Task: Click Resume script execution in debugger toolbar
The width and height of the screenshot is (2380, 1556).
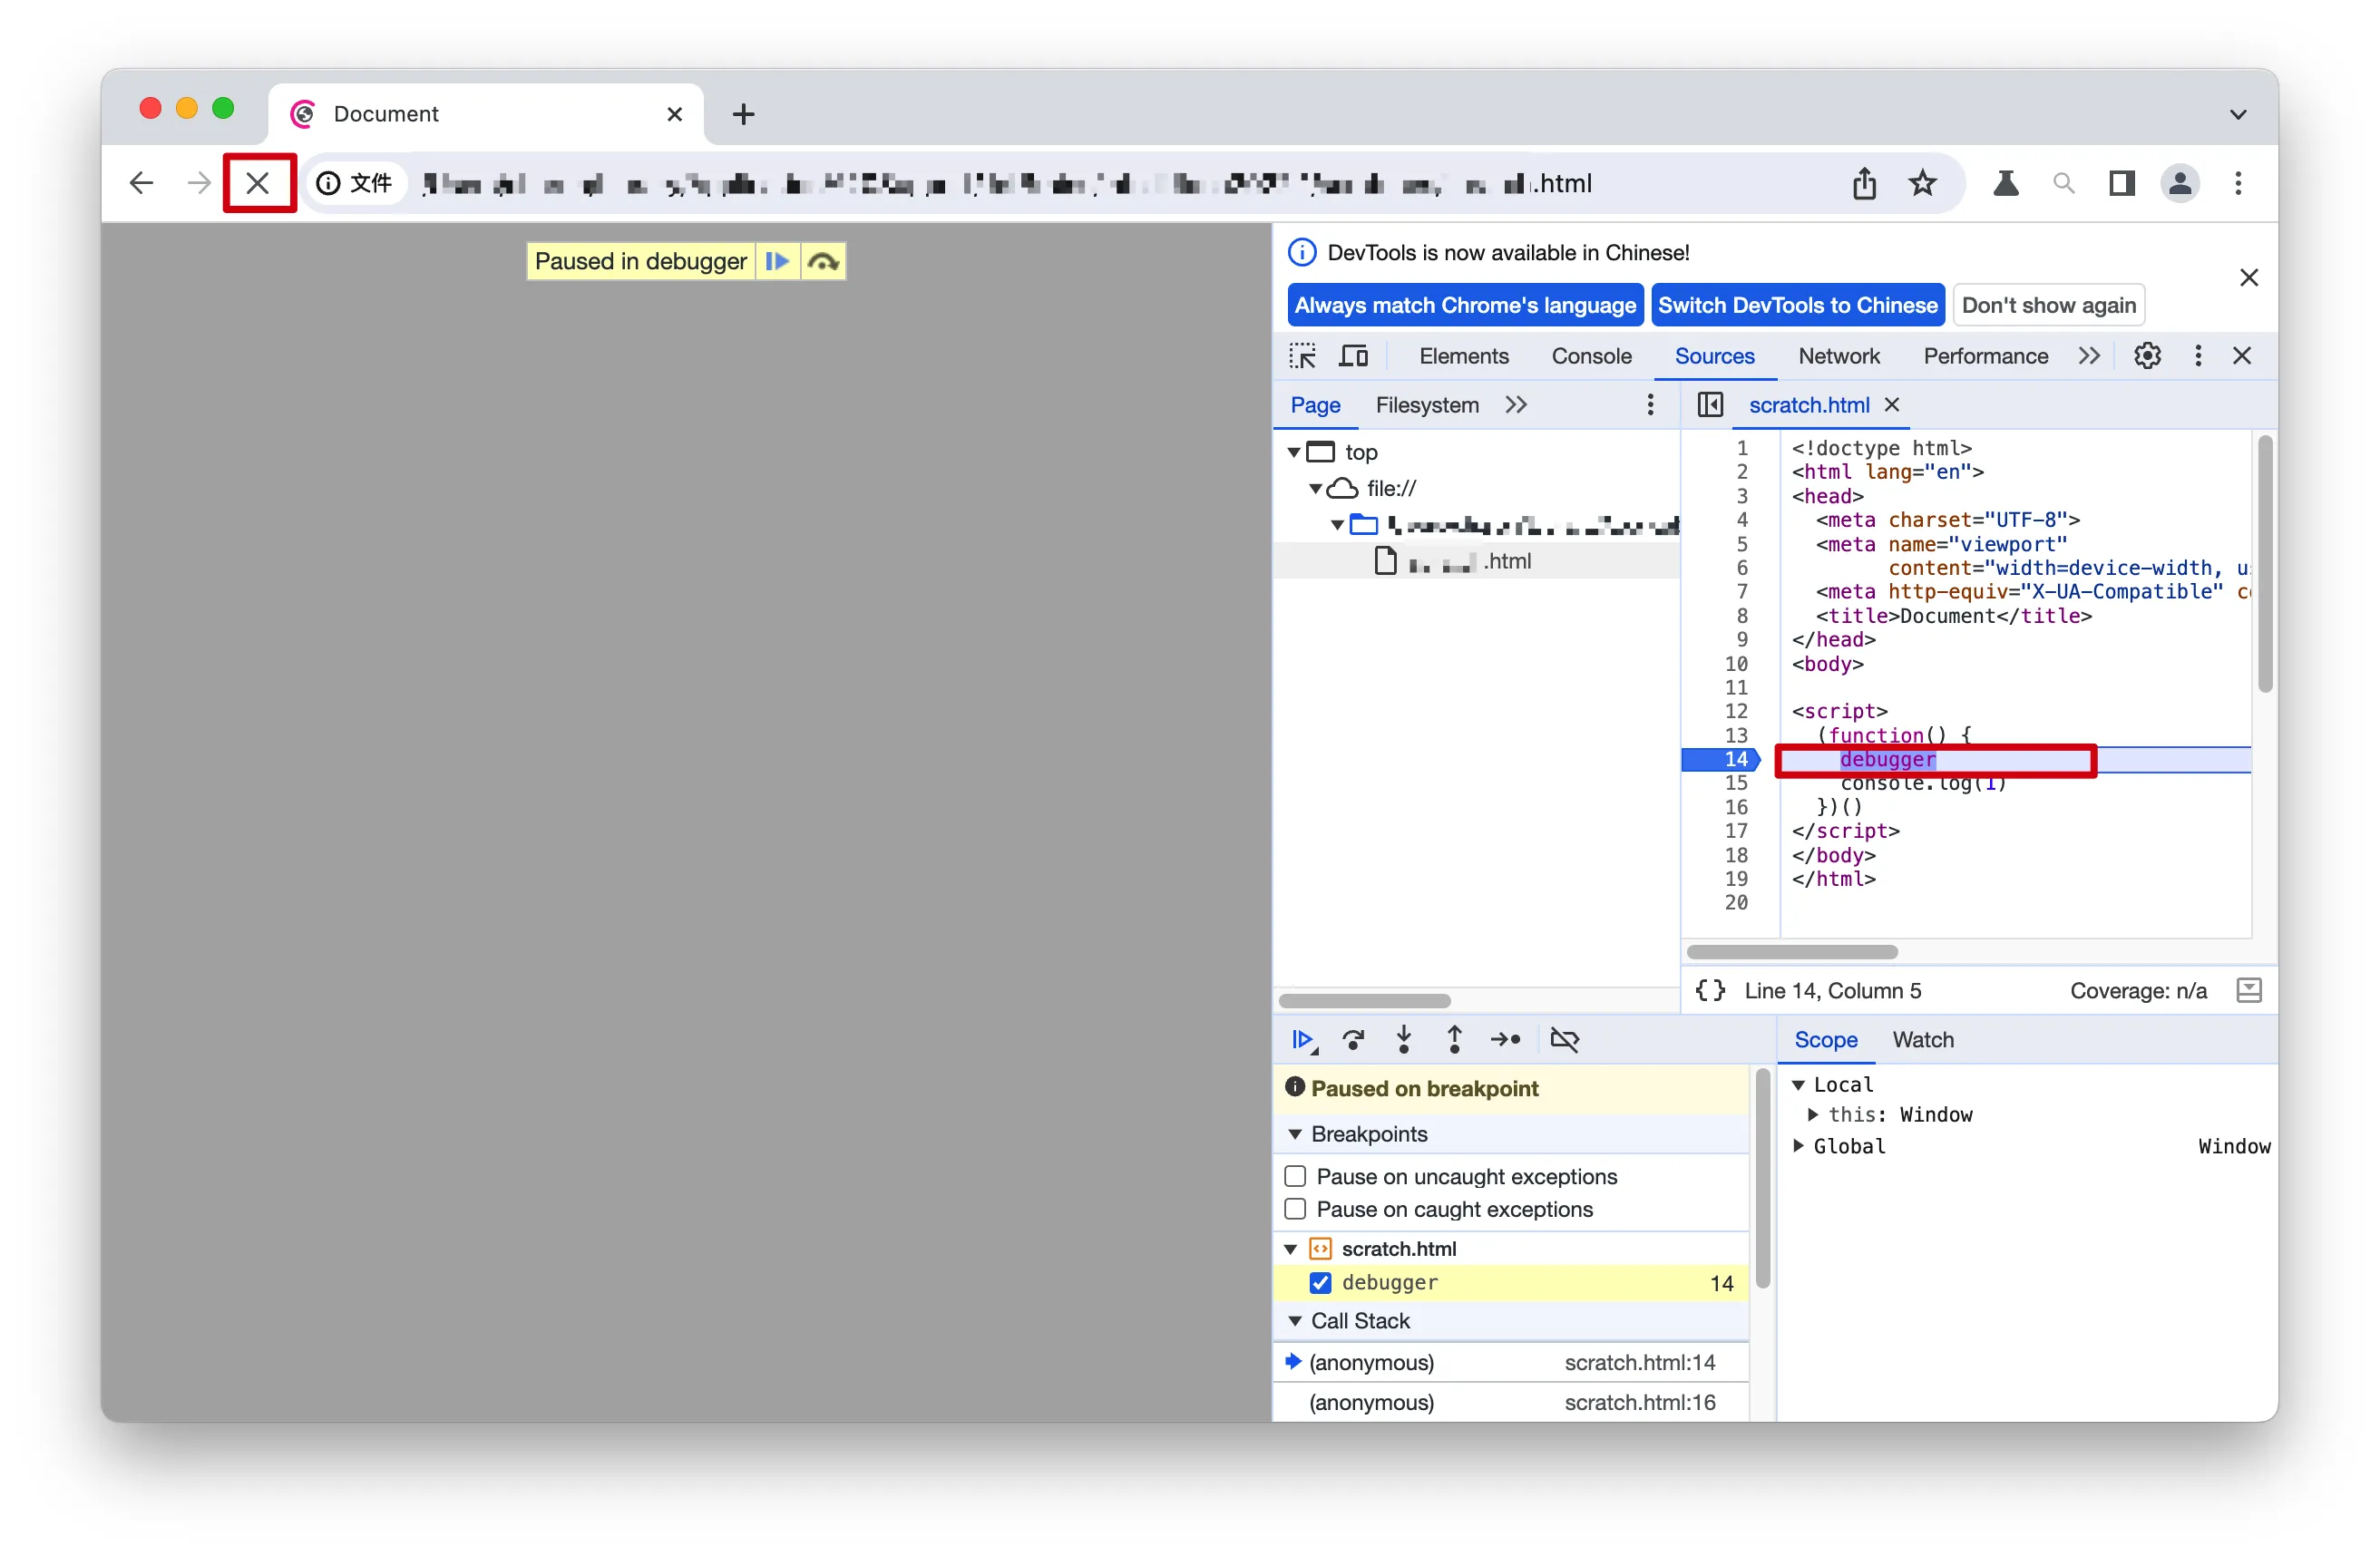Action: coord(1302,1040)
